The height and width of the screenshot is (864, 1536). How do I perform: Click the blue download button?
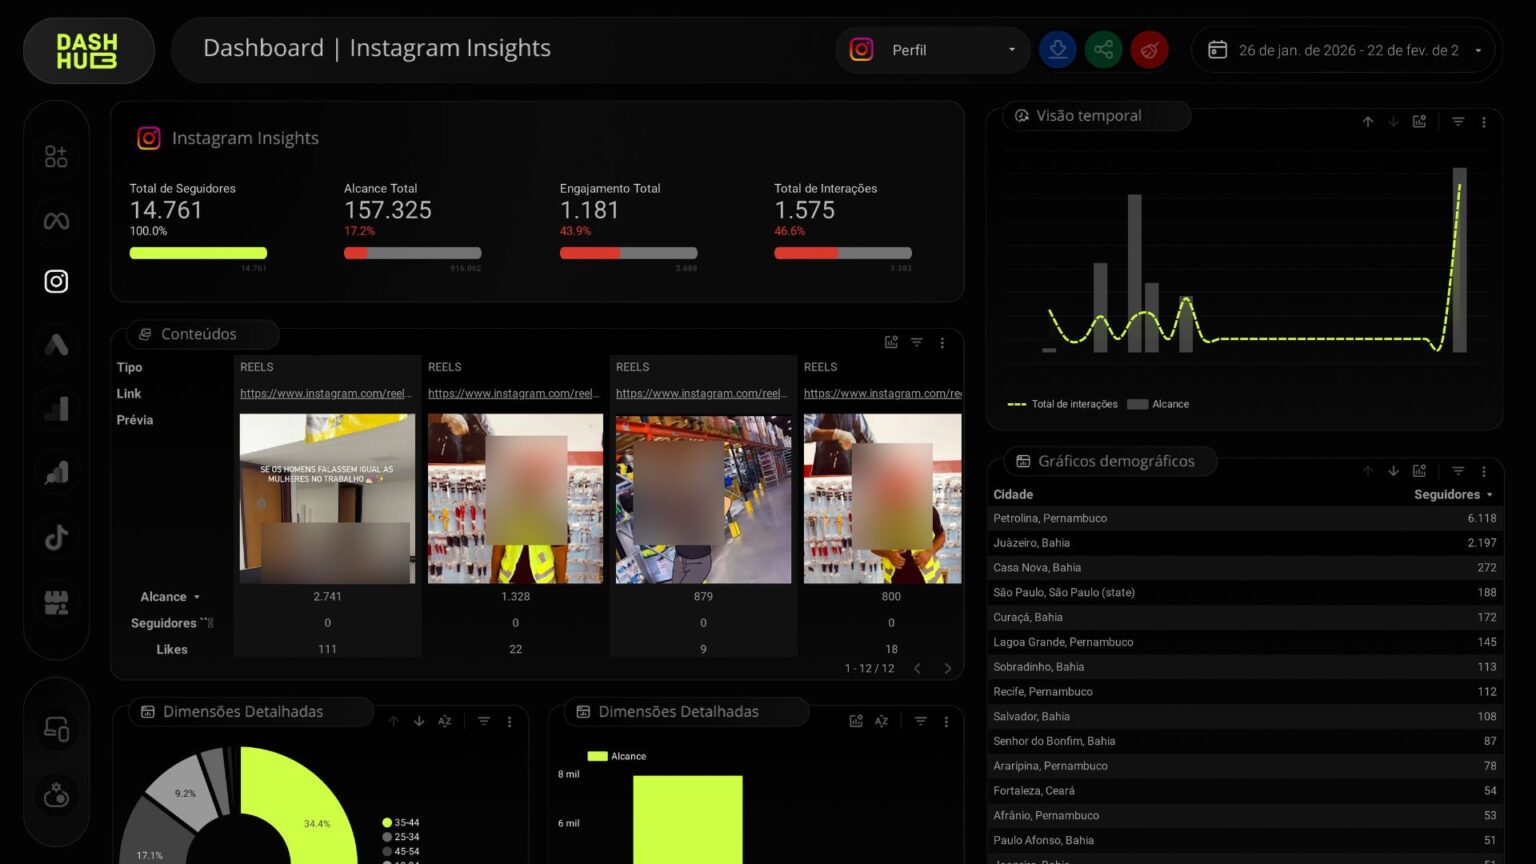1057,49
